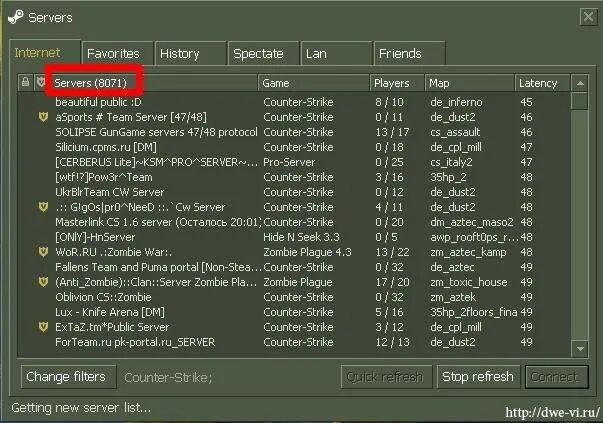Click the scrollbar up arrow
This screenshot has height=423, width=603.
[x=580, y=83]
